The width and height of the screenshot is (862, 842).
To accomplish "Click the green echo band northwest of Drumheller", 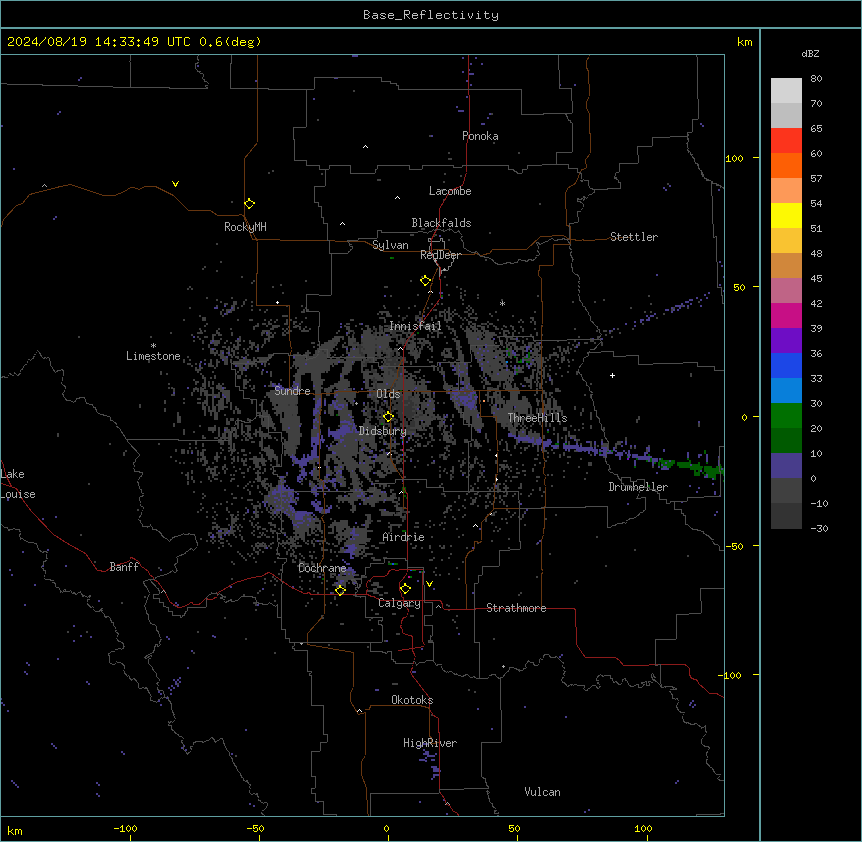I will pyautogui.click(x=692, y=467).
